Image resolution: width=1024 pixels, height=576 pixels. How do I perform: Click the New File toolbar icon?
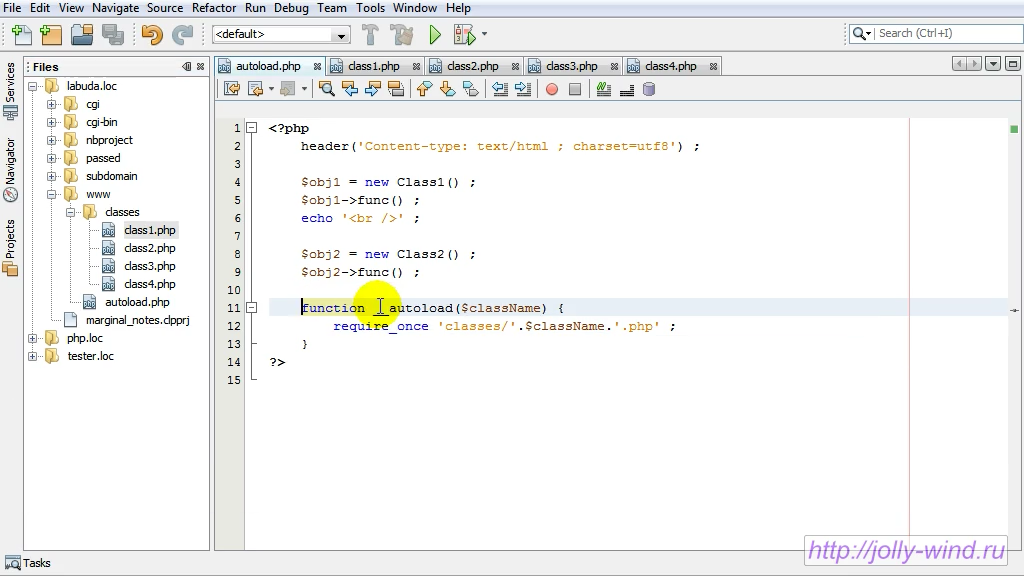tap(22, 34)
